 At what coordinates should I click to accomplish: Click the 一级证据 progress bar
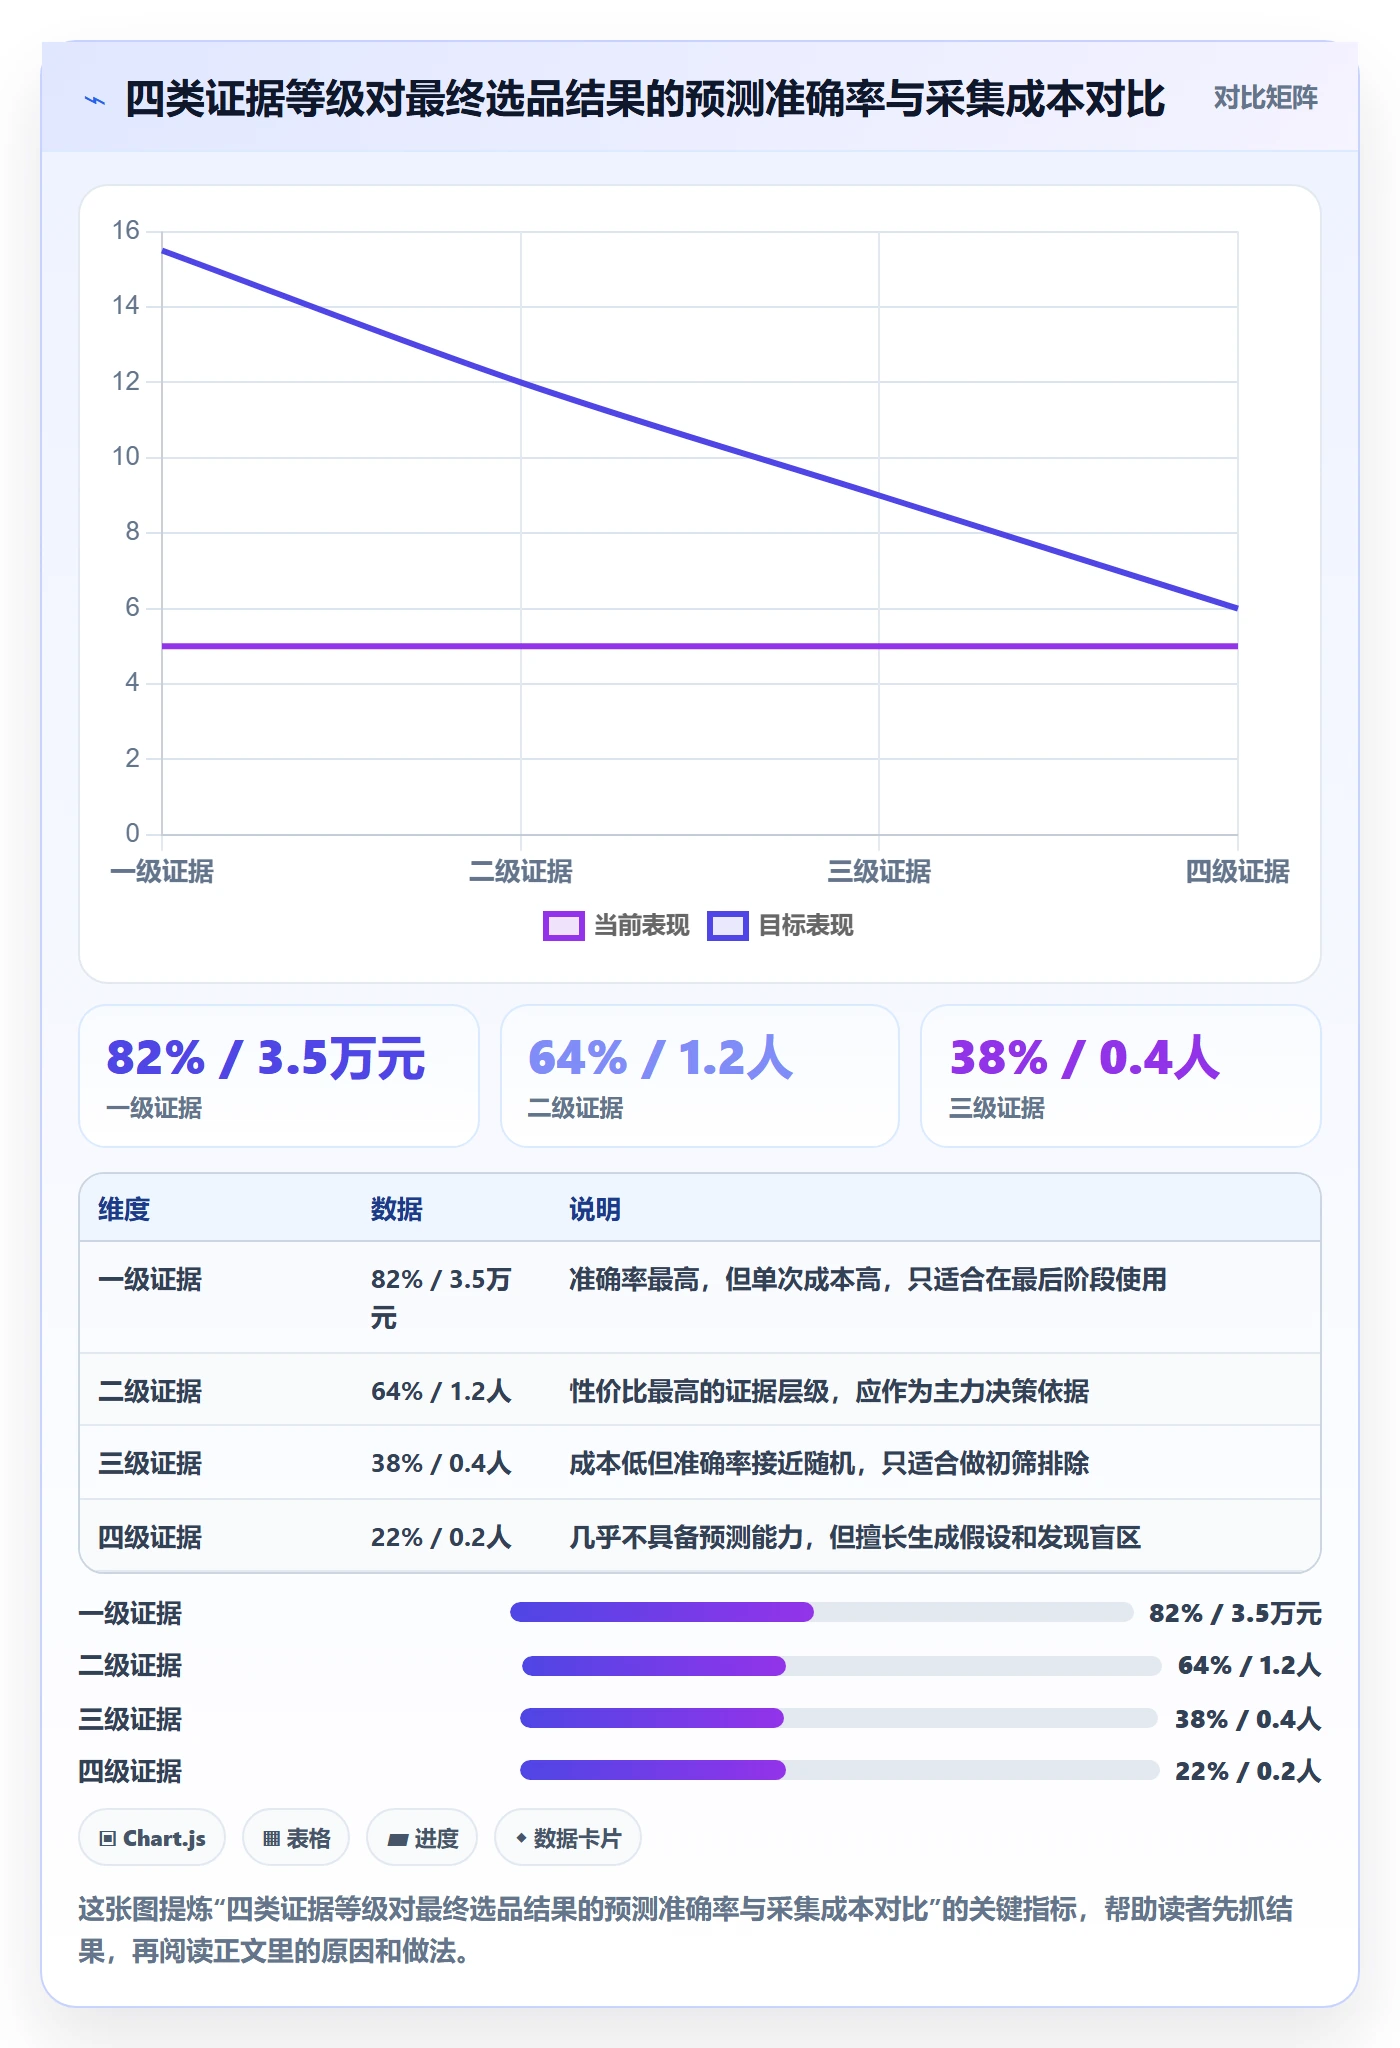821,1612
